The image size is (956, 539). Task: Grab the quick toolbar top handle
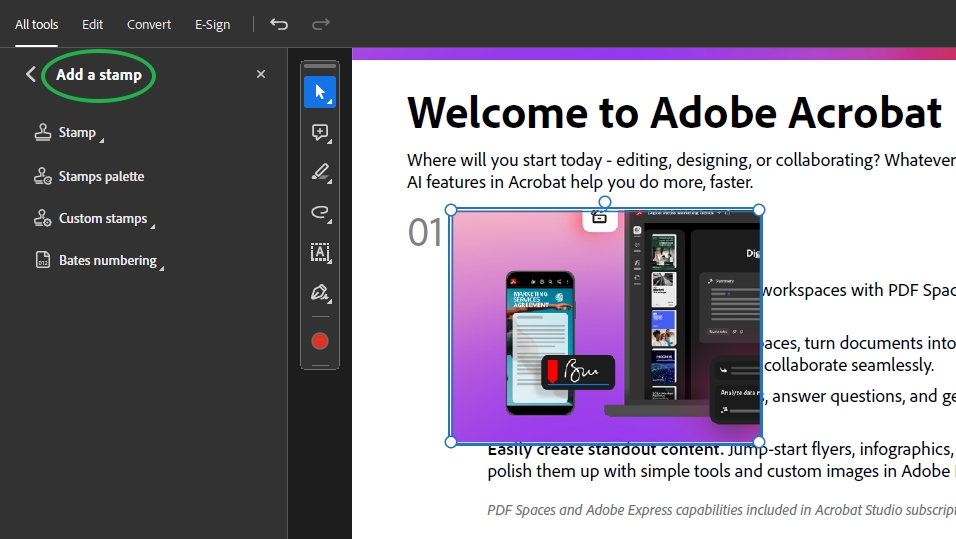tap(320, 65)
